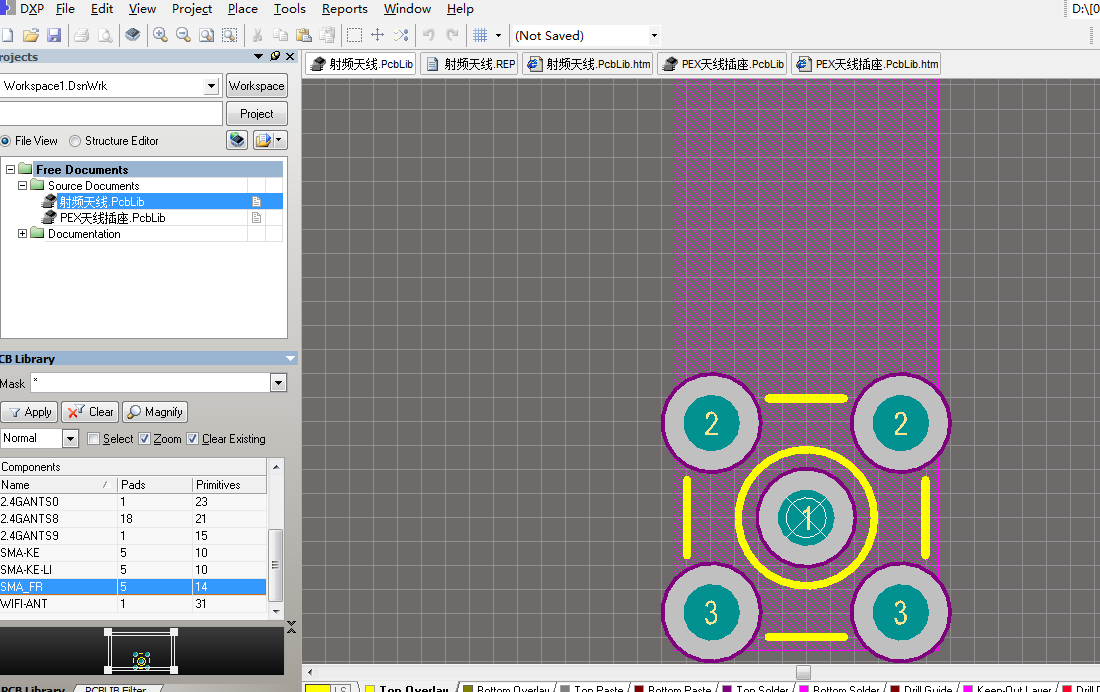The width and height of the screenshot is (1100, 692).
Task: Open the Tools menu
Action: 290,9
